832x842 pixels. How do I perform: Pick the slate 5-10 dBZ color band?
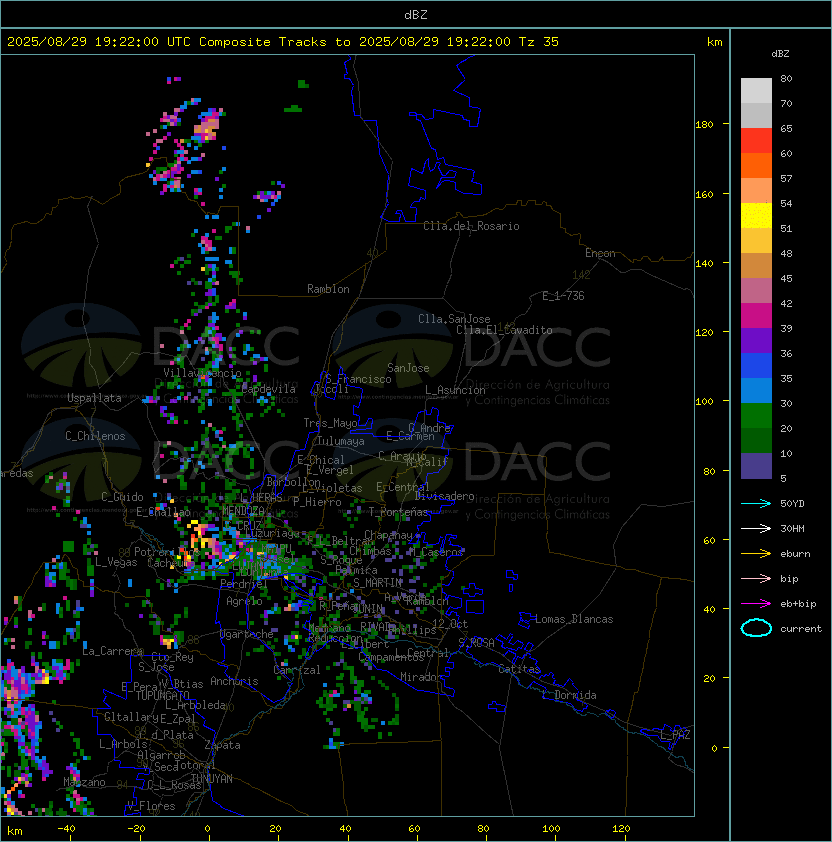click(x=756, y=466)
